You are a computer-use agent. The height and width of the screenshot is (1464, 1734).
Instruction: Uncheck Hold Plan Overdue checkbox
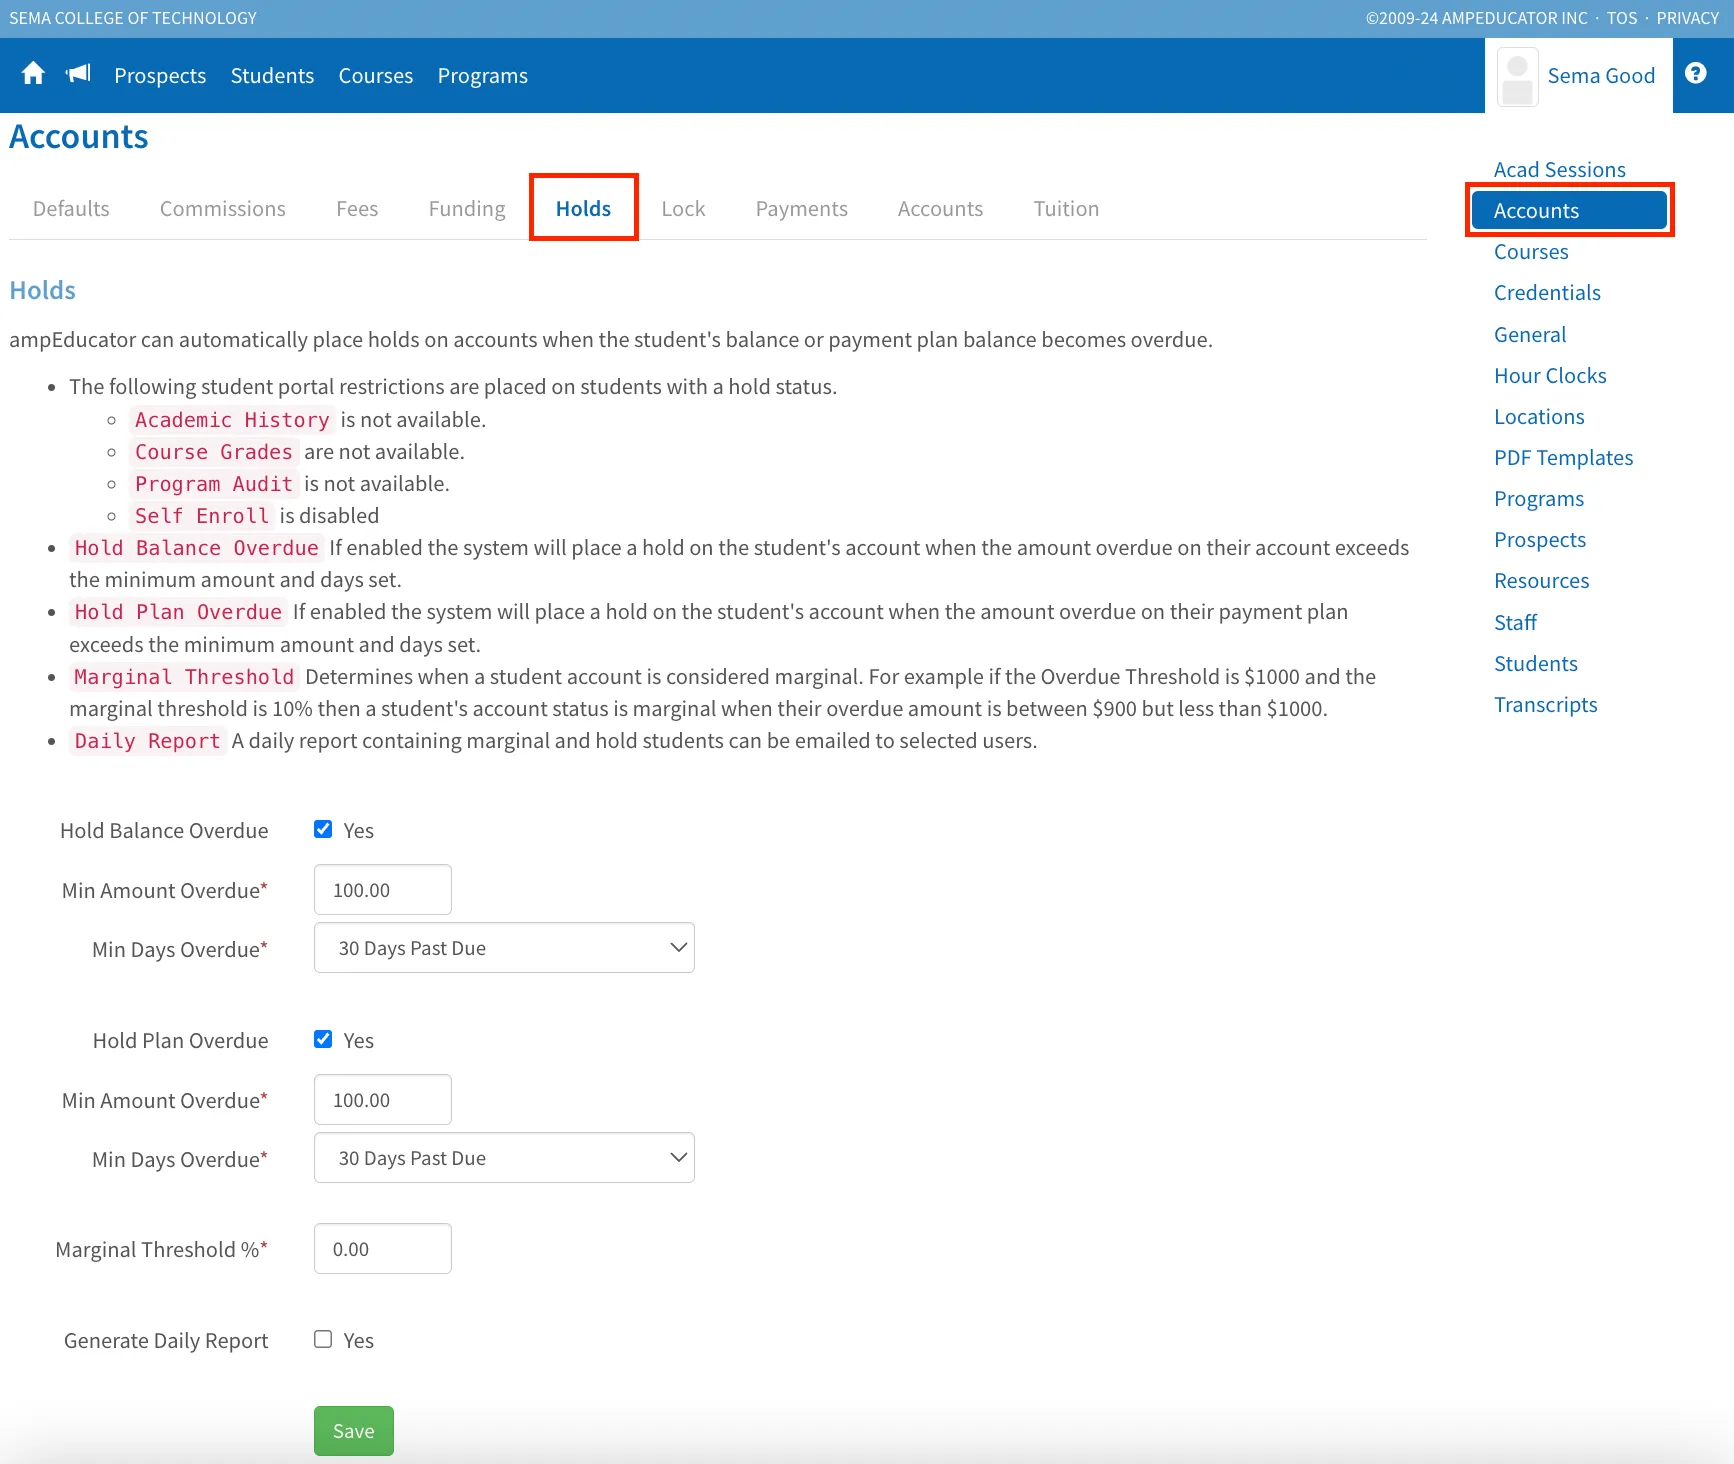[x=323, y=1039]
